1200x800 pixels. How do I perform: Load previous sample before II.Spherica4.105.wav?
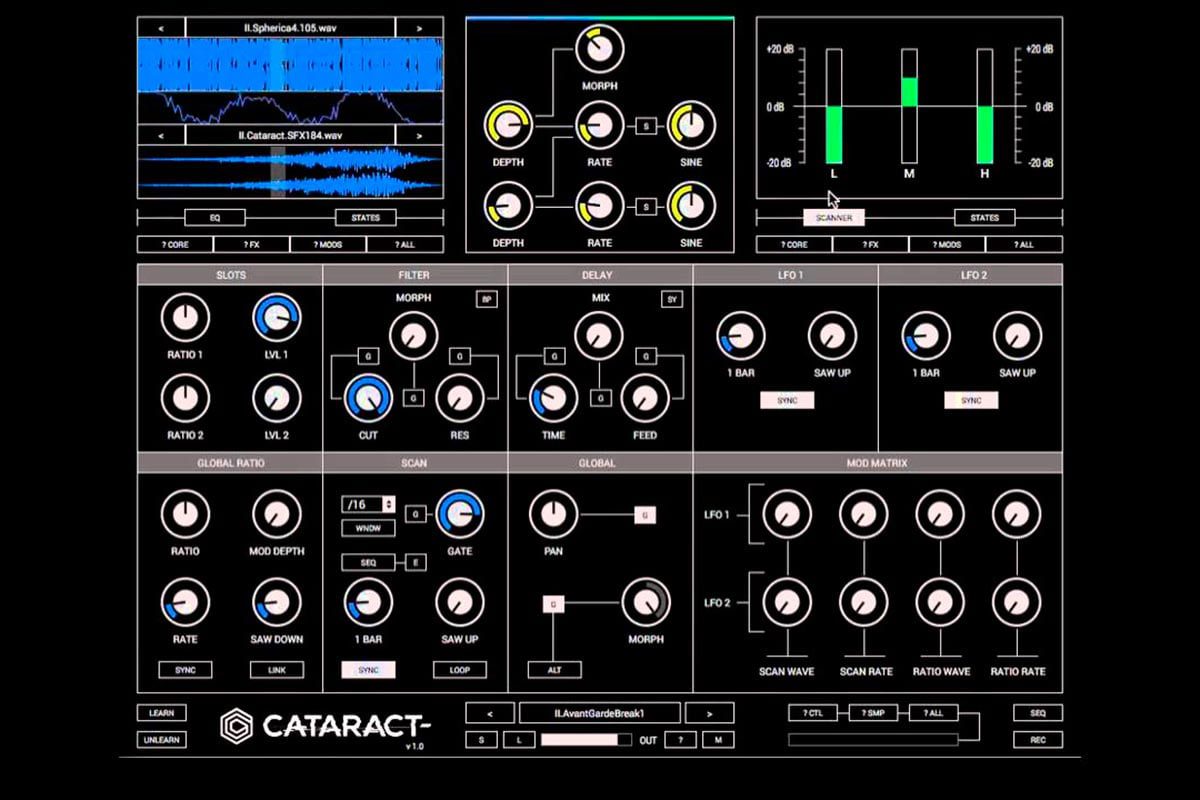161,27
